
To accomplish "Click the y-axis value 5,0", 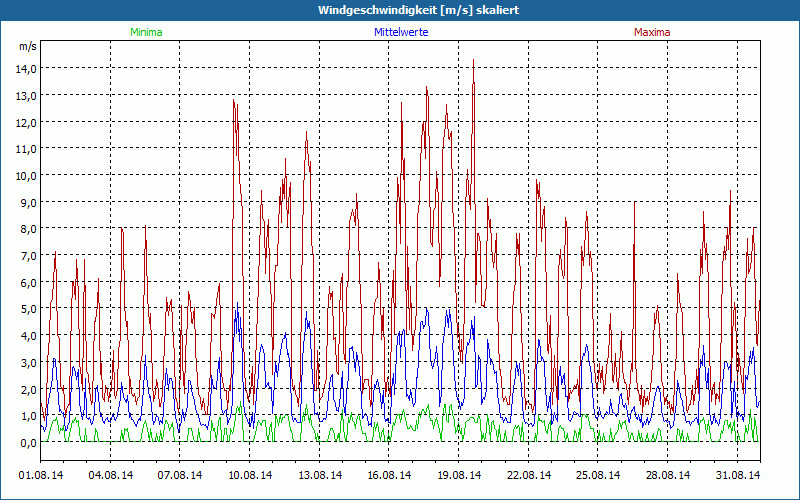I will click(x=28, y=309).
